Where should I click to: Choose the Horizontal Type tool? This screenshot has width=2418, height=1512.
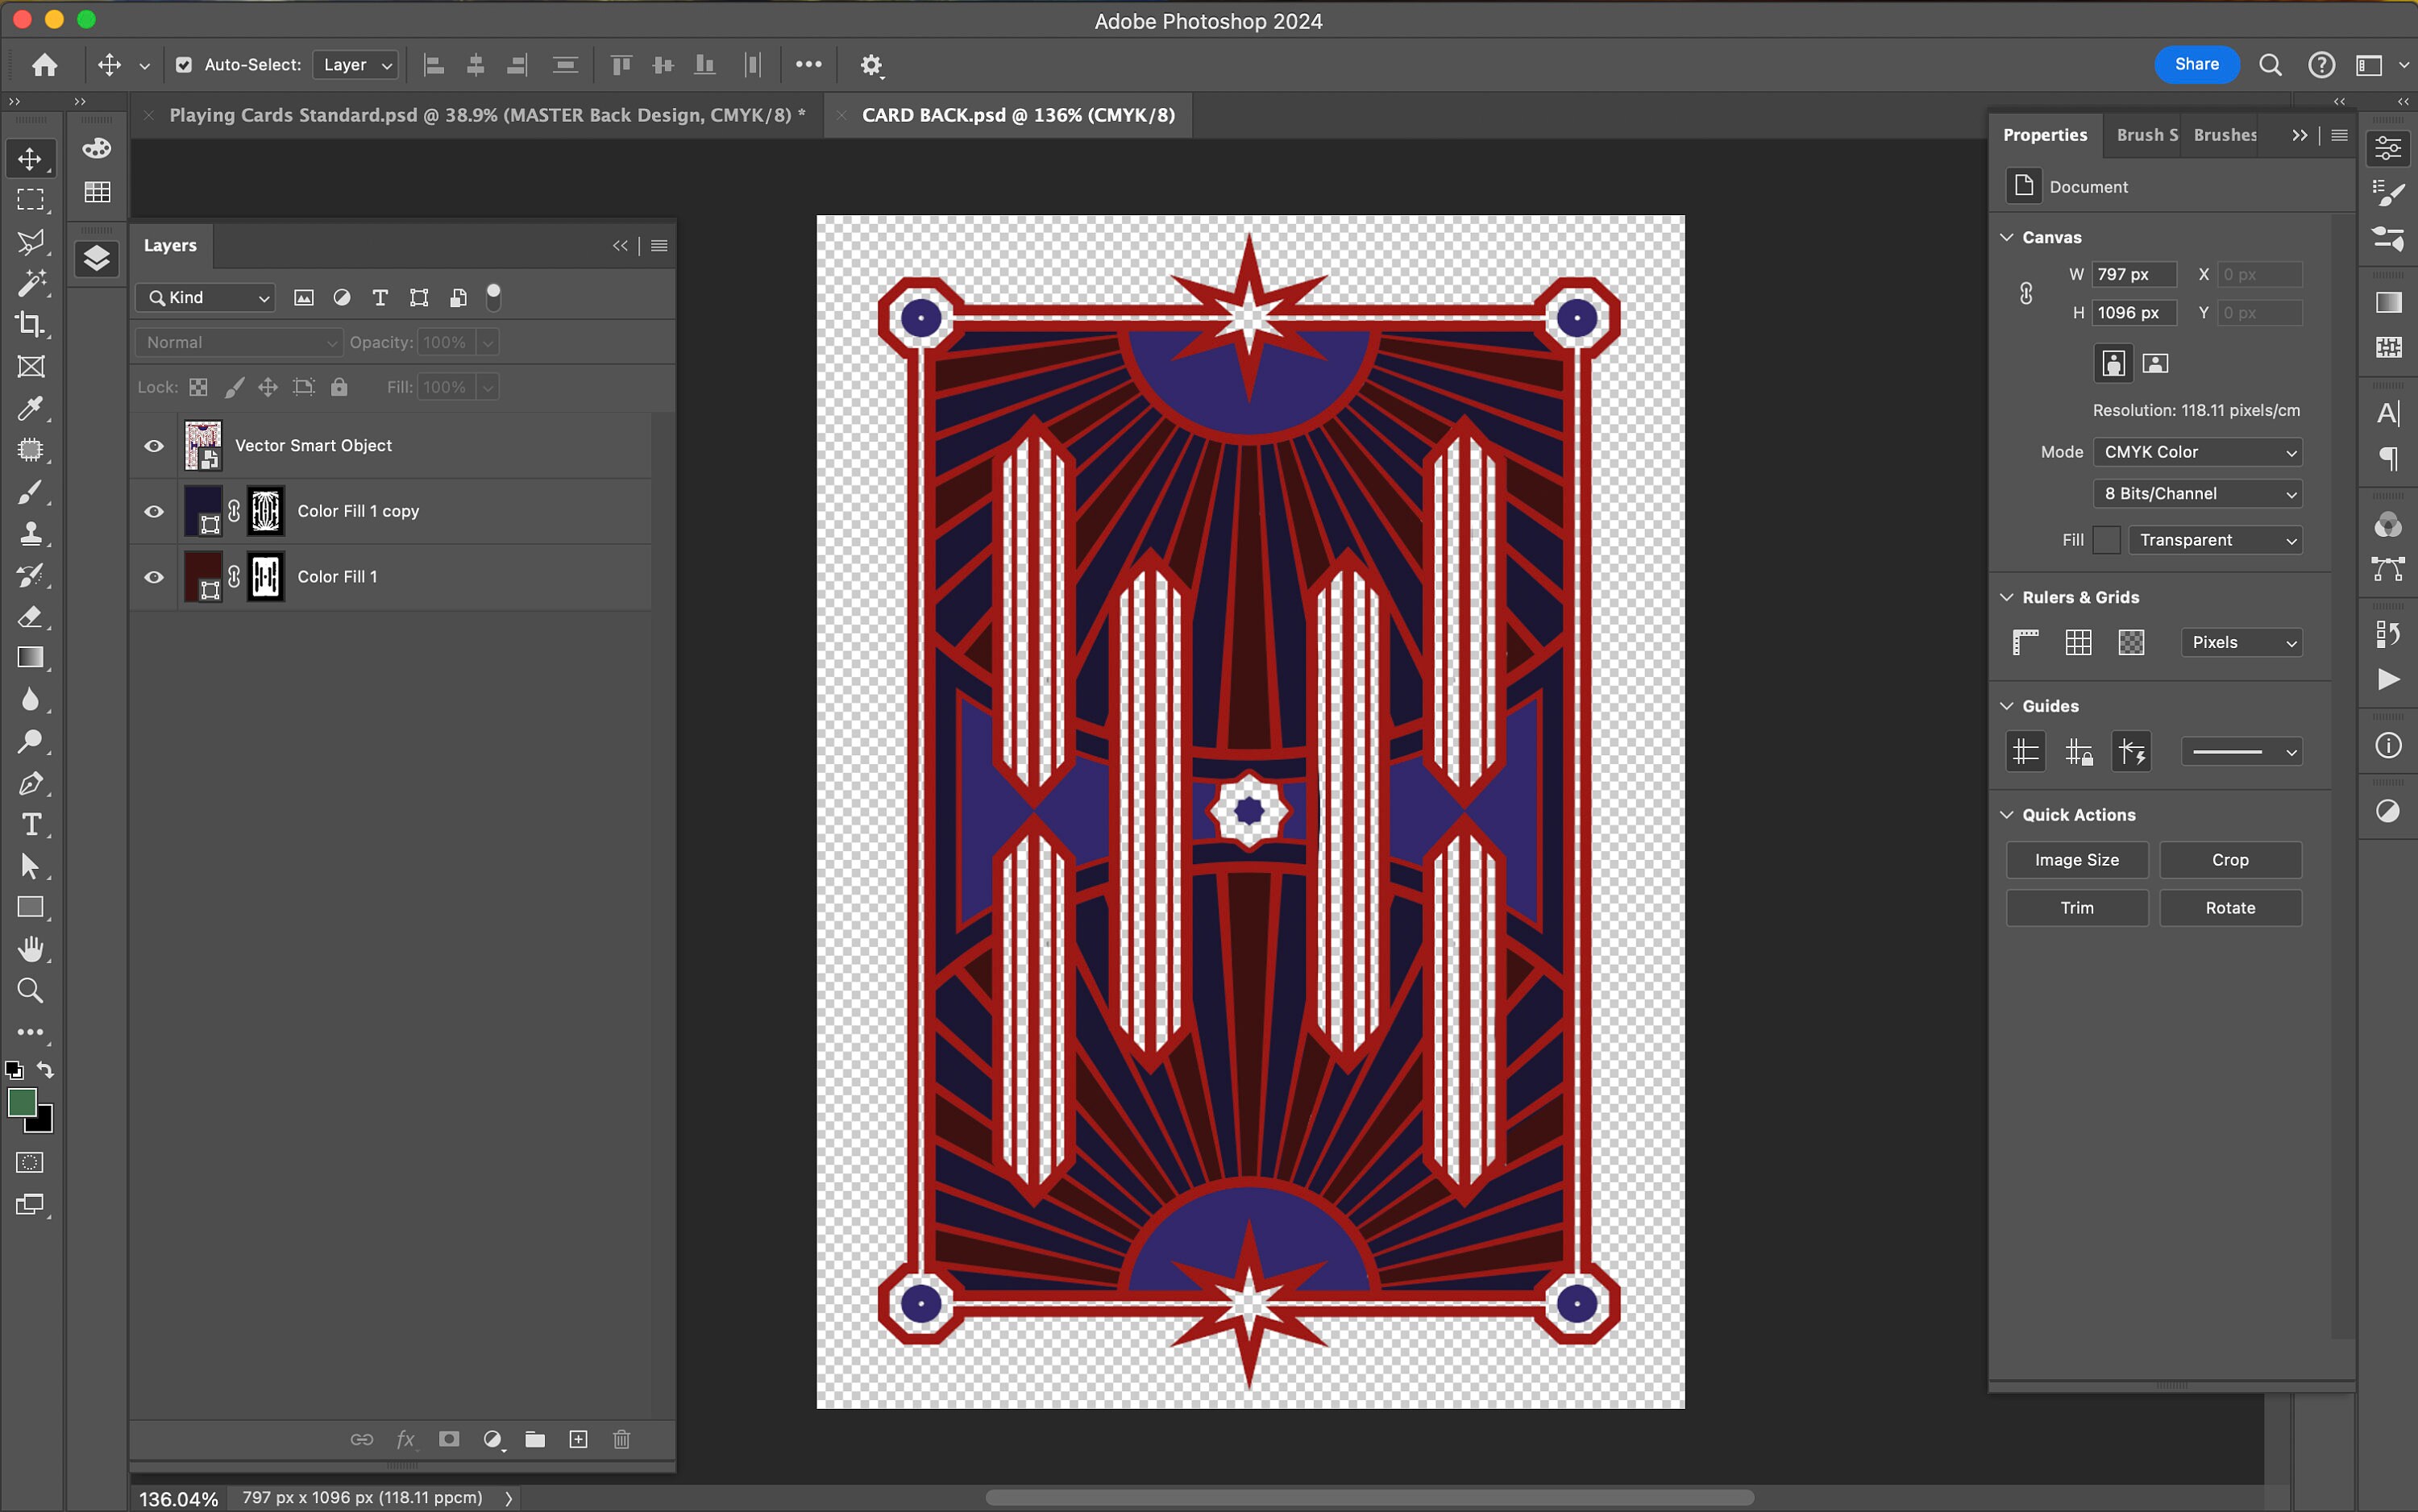pyautogui.click(x=31, y=825)
